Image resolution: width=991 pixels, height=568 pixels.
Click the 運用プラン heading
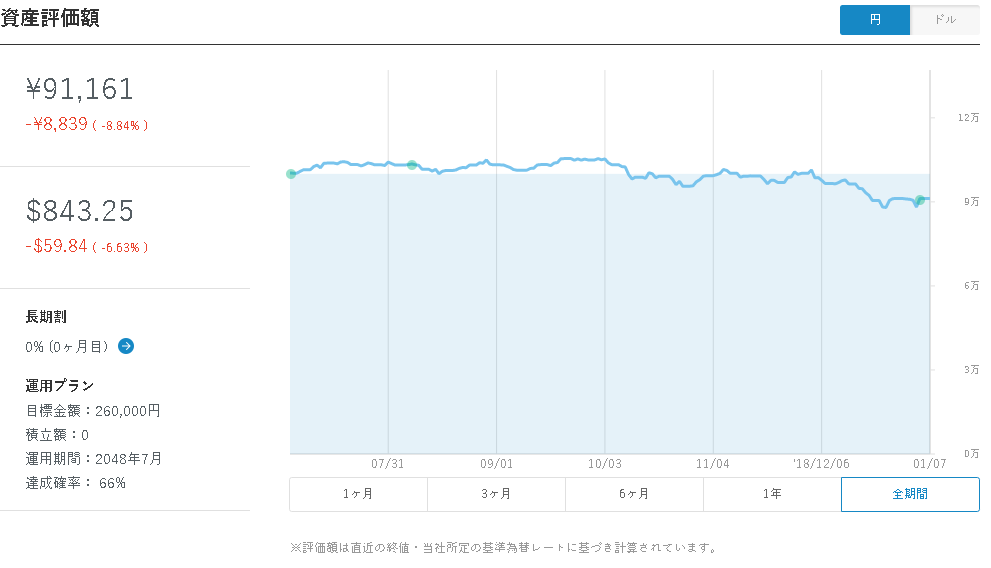coord(59,385)
